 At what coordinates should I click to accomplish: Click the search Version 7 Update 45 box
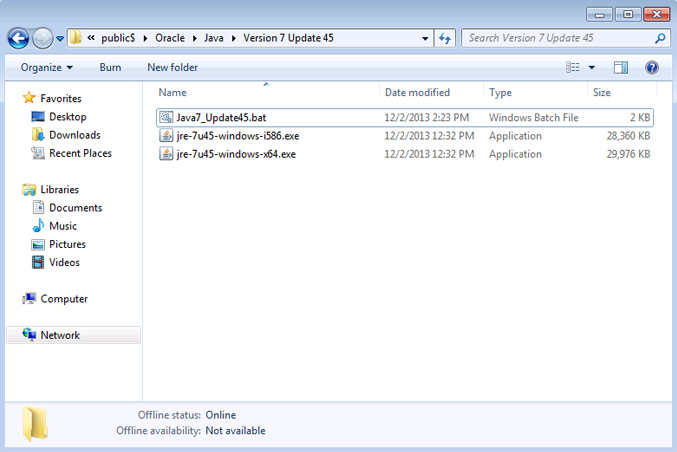[558, 38]
